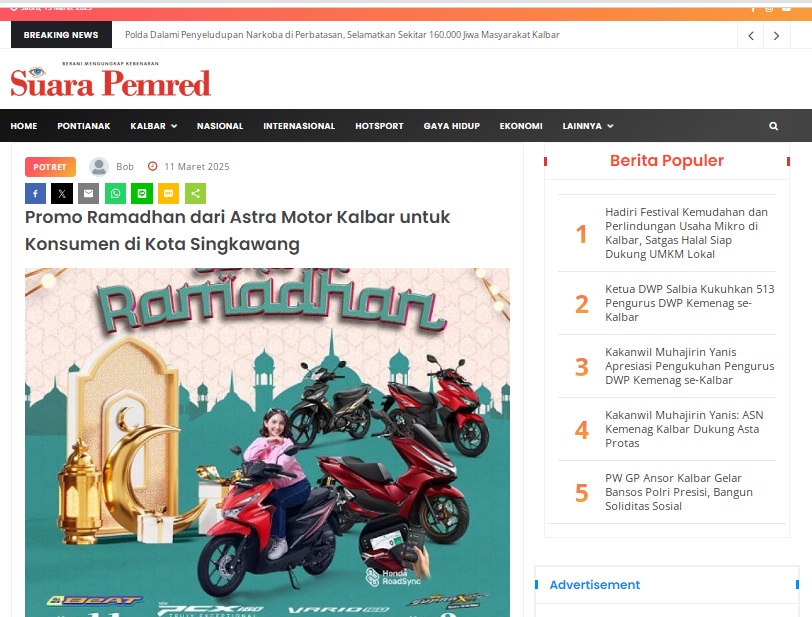
Task: Share article via Facebook icon
Action: (35, 193)
